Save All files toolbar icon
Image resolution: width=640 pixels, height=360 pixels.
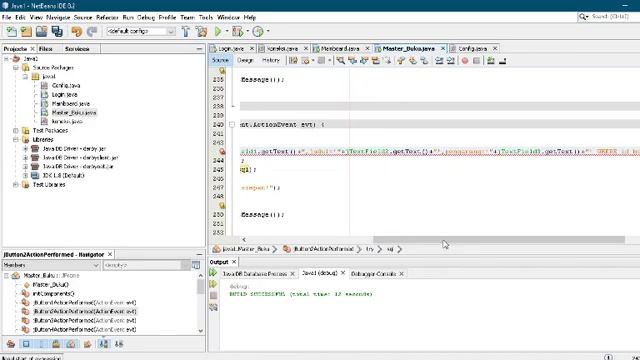(x=57, y=31)
